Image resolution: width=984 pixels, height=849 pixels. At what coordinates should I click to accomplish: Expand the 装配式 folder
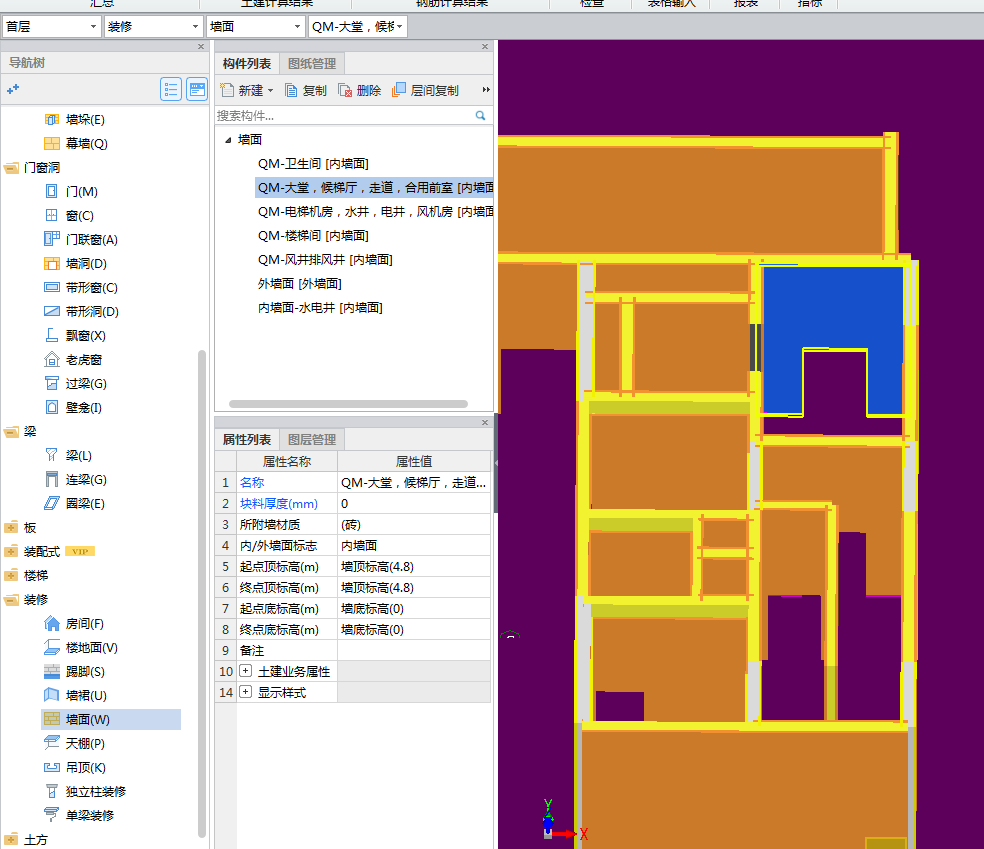click(11, 552)
